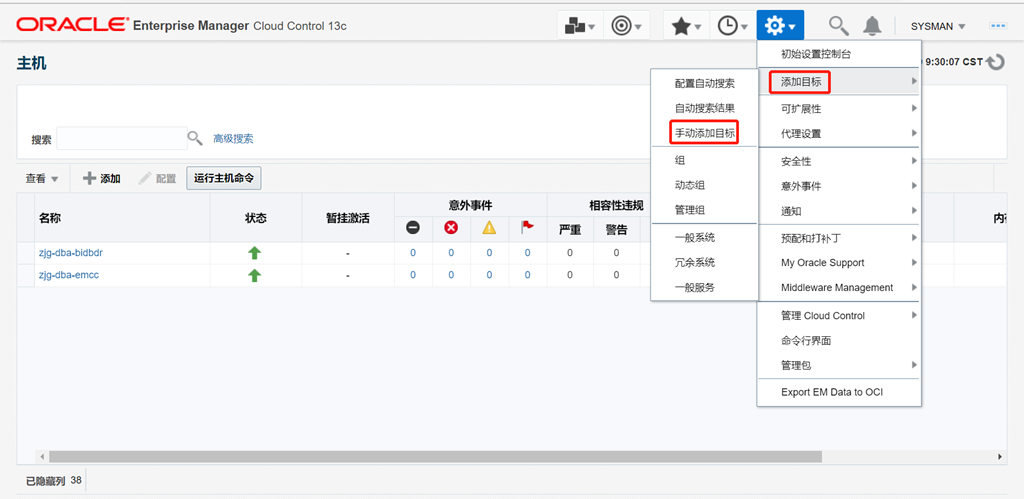Expand the 管理包 submenu

(x=839, y=365)
